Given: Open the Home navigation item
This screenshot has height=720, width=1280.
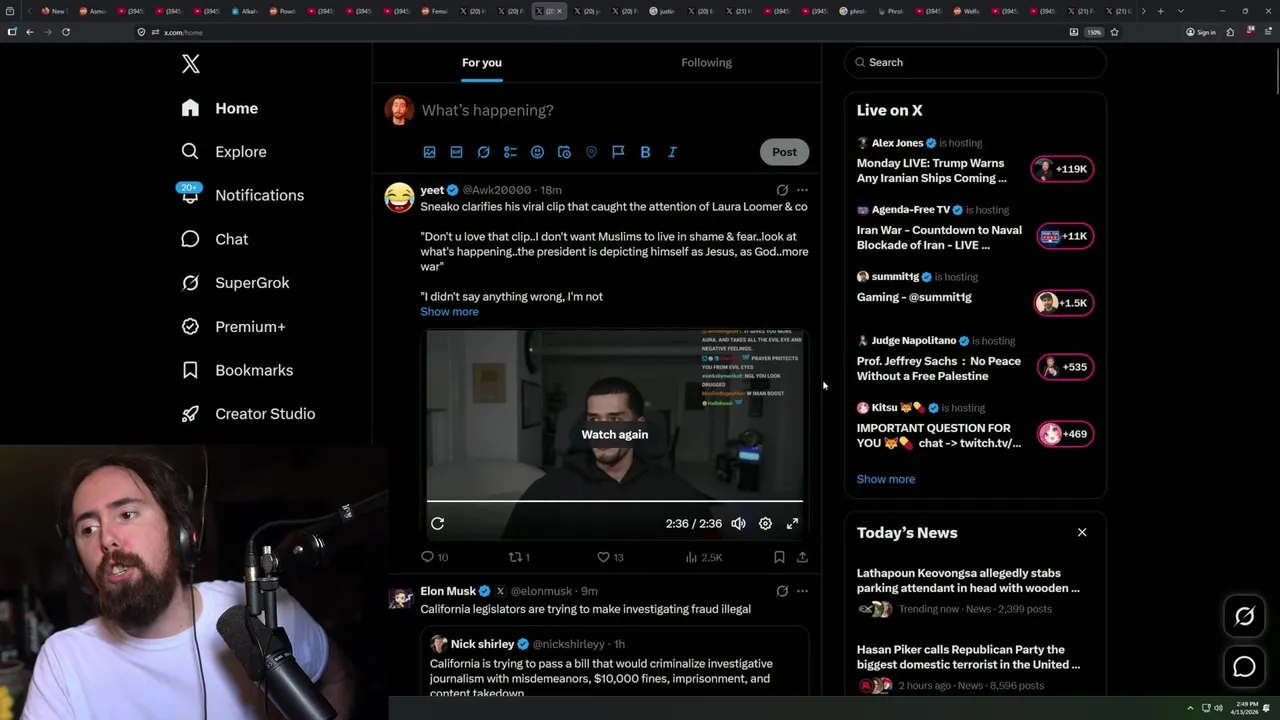Looking at the screenshot, I should (220, 108).
